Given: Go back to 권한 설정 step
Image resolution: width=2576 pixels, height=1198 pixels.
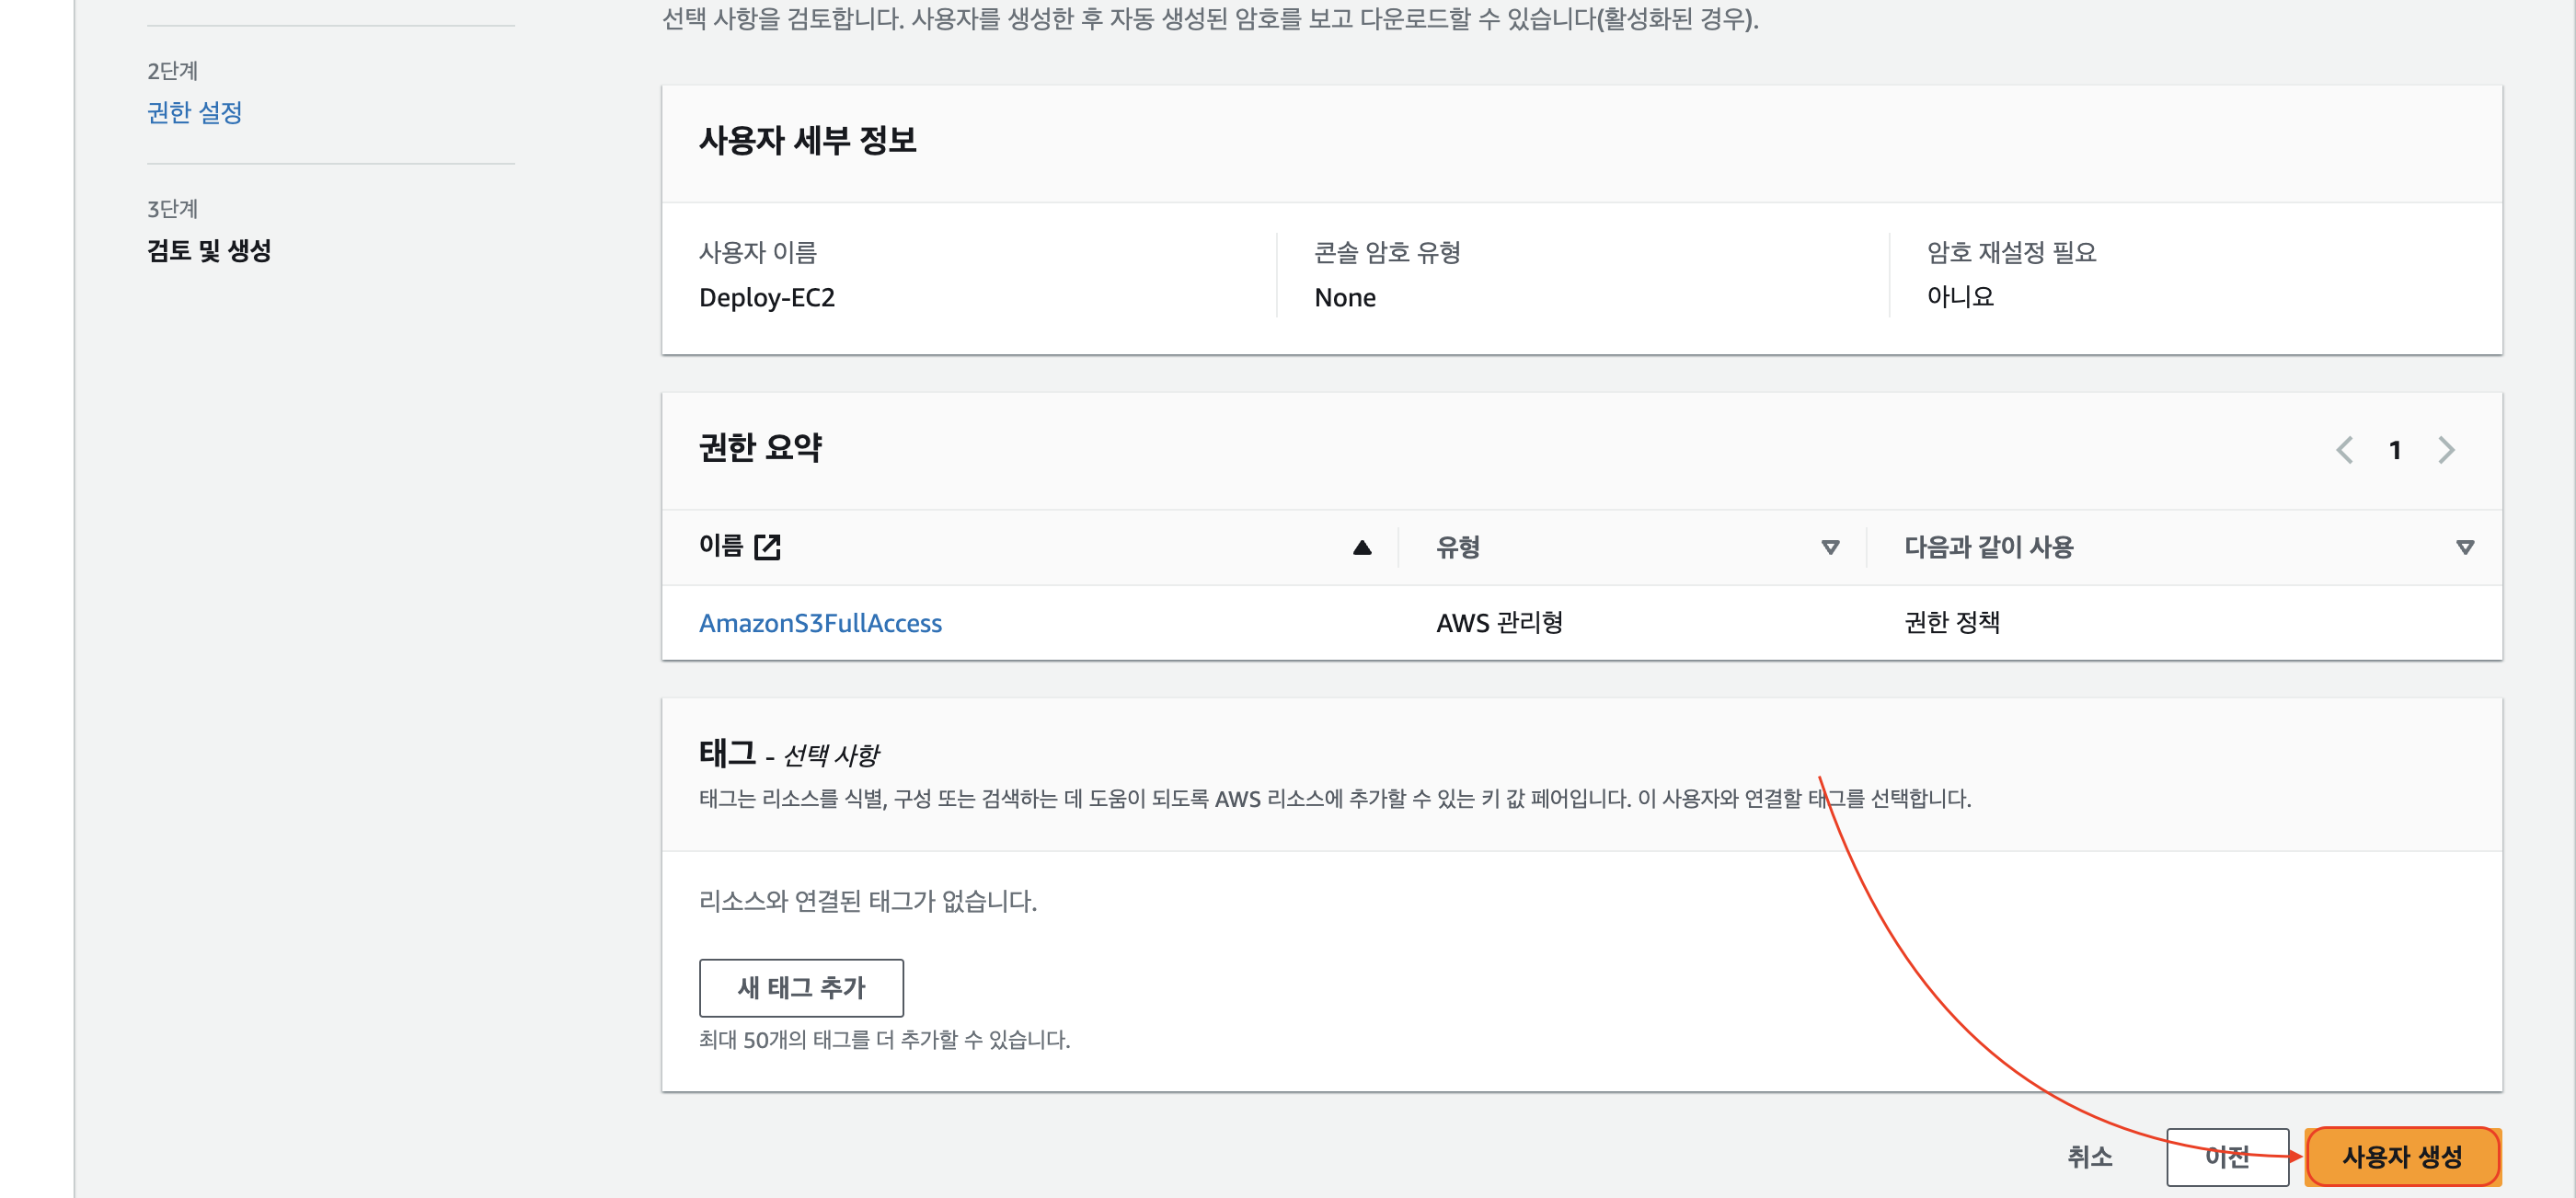Looking at the screenshot, I should pos(195,112).
